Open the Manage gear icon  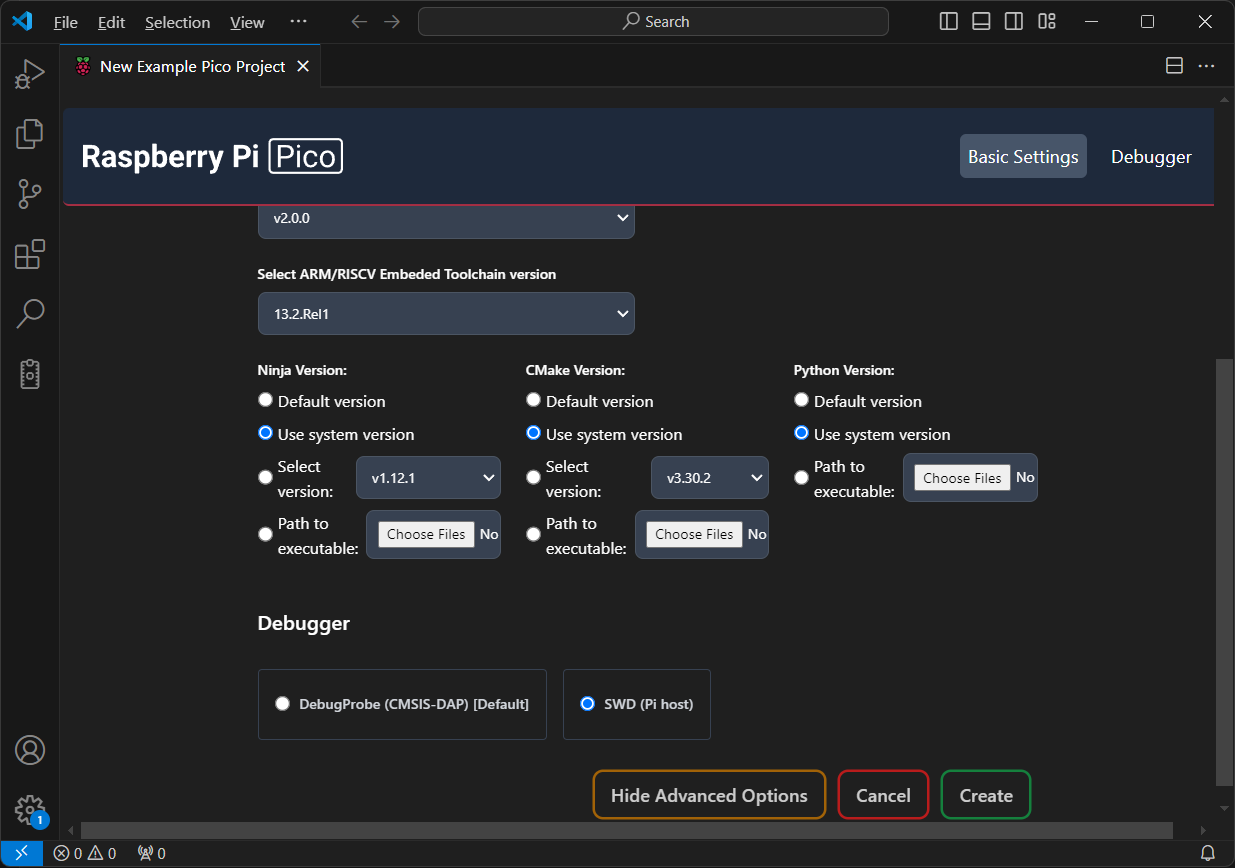30,809
